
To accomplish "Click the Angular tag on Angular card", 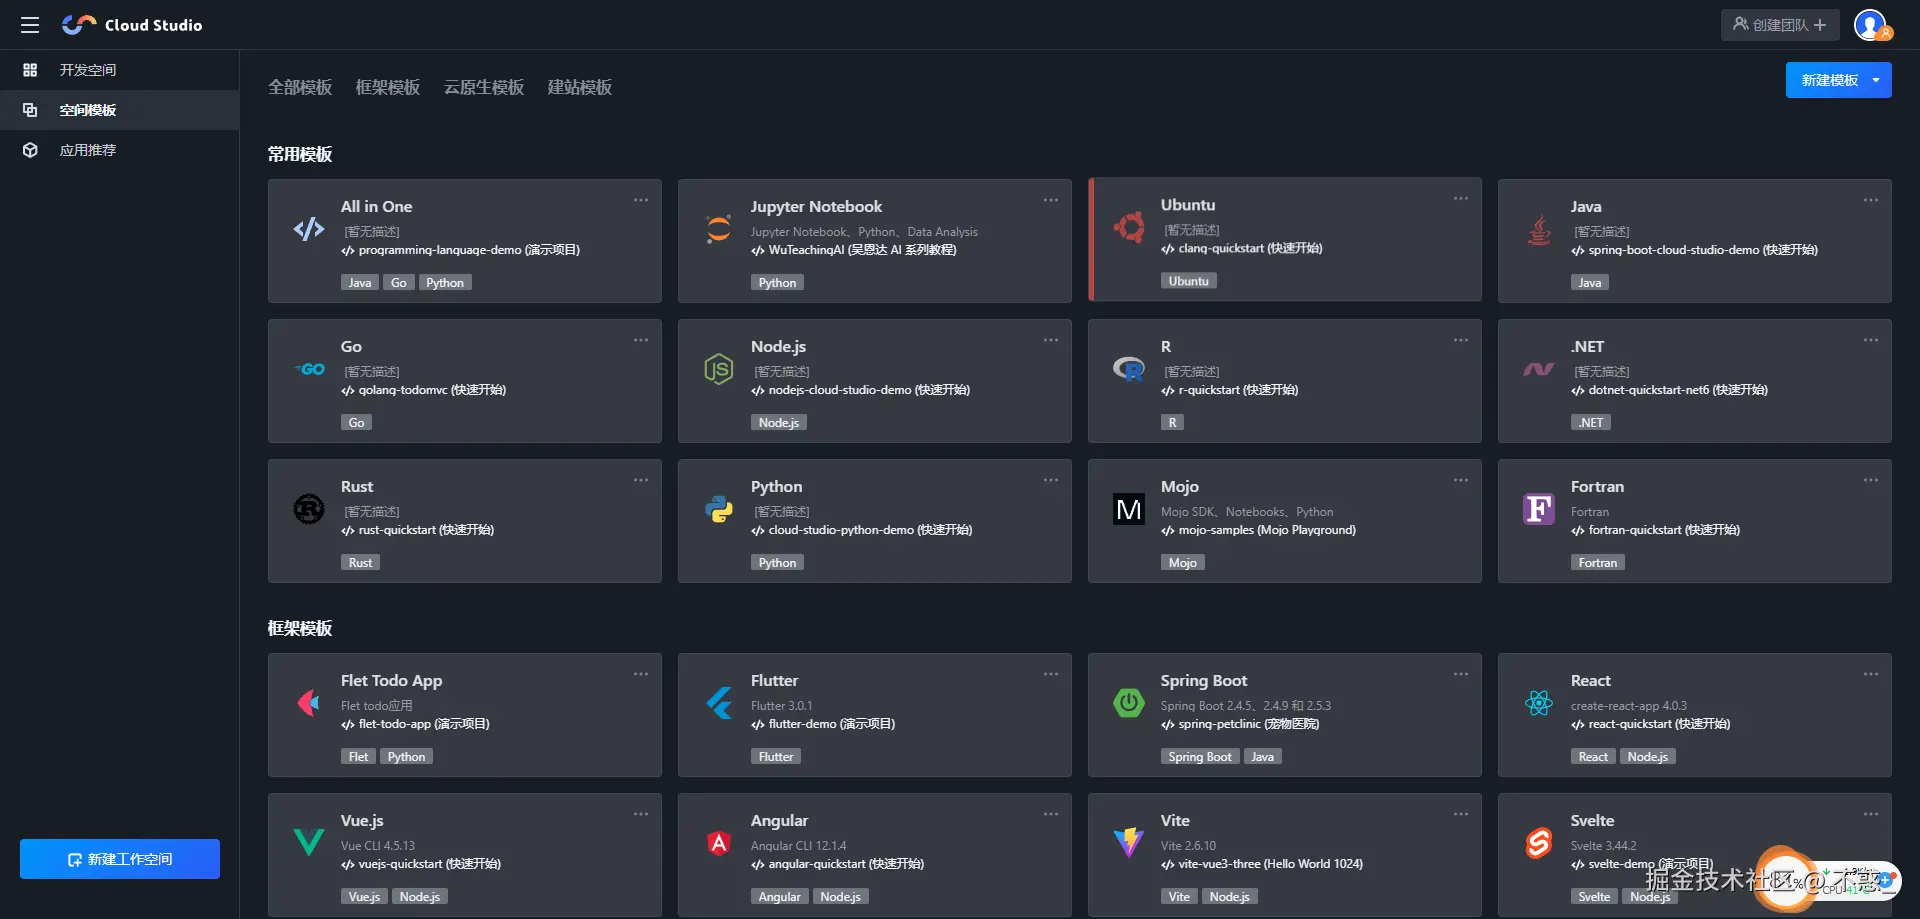I will (780, 897).
